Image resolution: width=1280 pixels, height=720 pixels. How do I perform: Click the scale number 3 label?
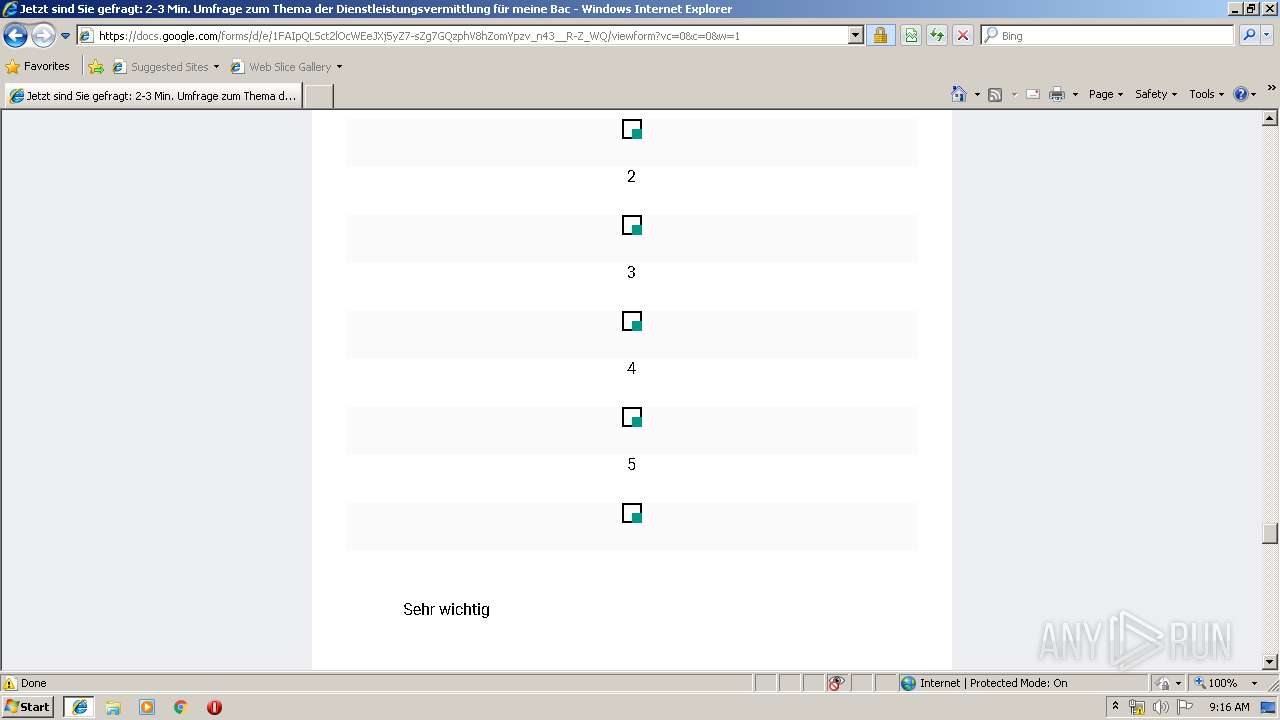631,272
